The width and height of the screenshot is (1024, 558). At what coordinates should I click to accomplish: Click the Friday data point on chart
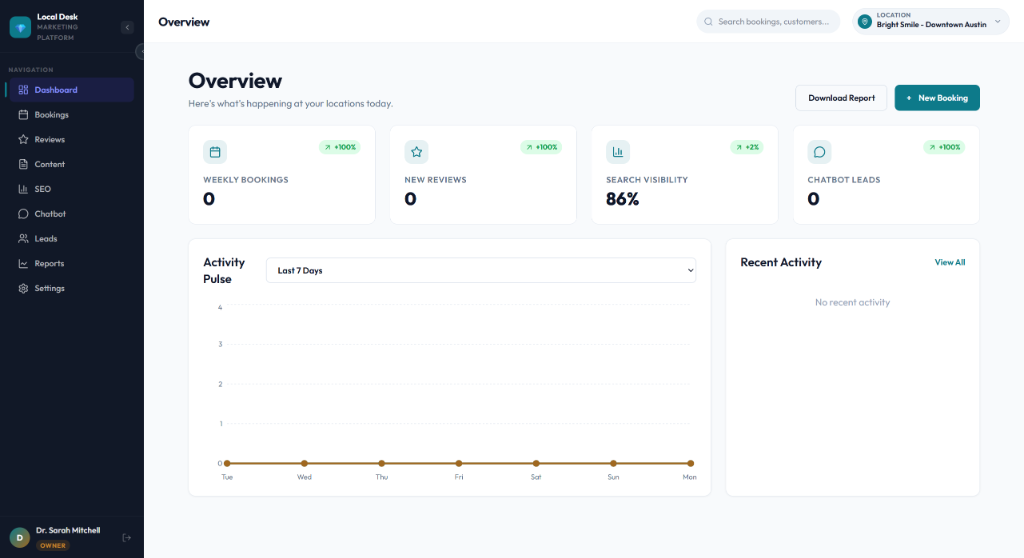[x=459, y=463]
